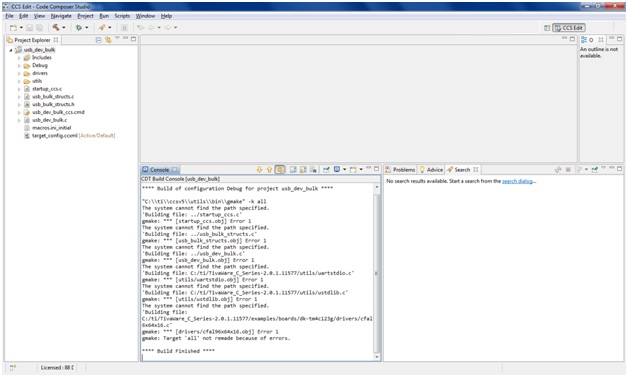Collapse the usb_dev_bulk project node

(x=11, y=50)
